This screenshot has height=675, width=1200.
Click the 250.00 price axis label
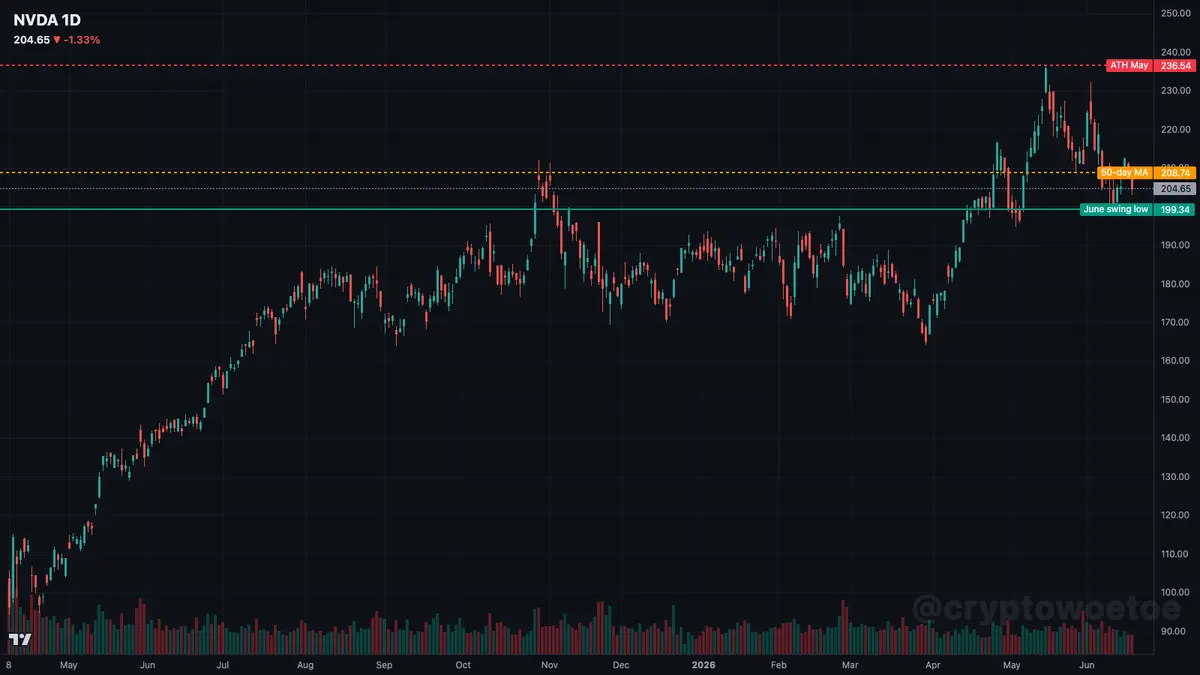(x=1174, y=13)
